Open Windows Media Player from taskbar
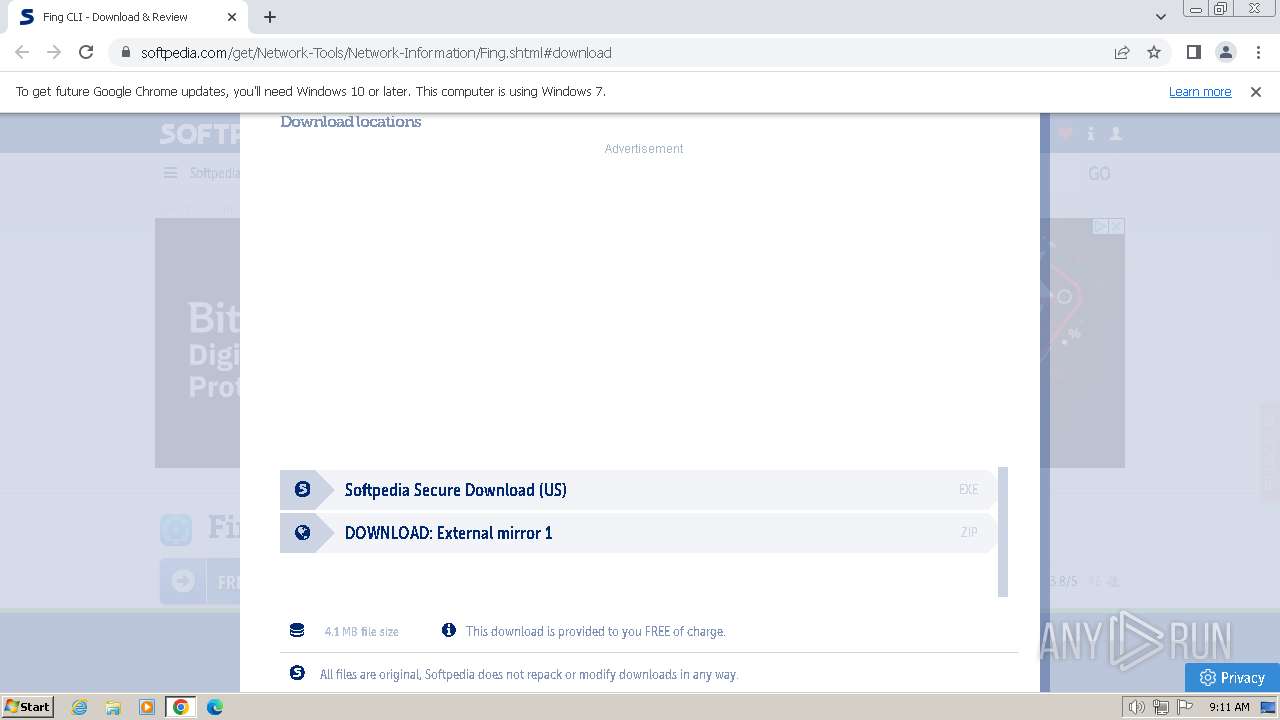The height and width of the screenshot is (720, 1280). (147, 707)
